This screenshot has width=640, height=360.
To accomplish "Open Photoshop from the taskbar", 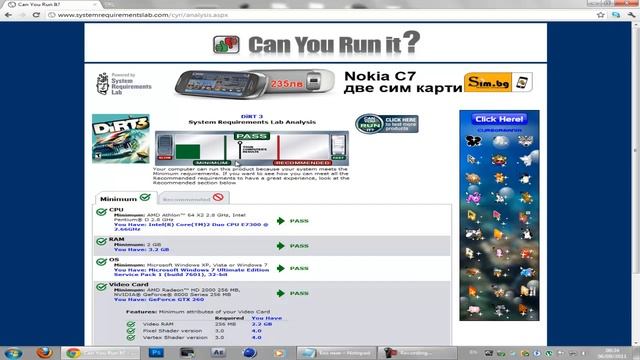I will point(156,353).
